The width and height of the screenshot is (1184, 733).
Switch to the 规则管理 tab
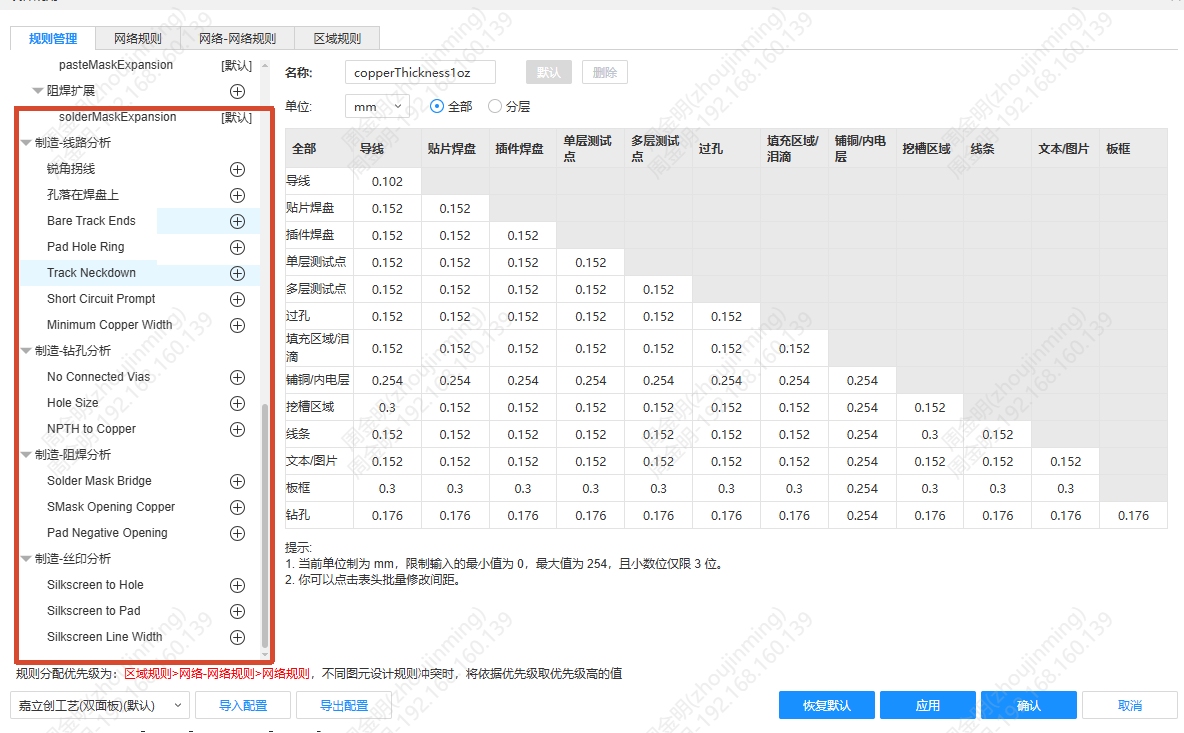pos(53,38)
